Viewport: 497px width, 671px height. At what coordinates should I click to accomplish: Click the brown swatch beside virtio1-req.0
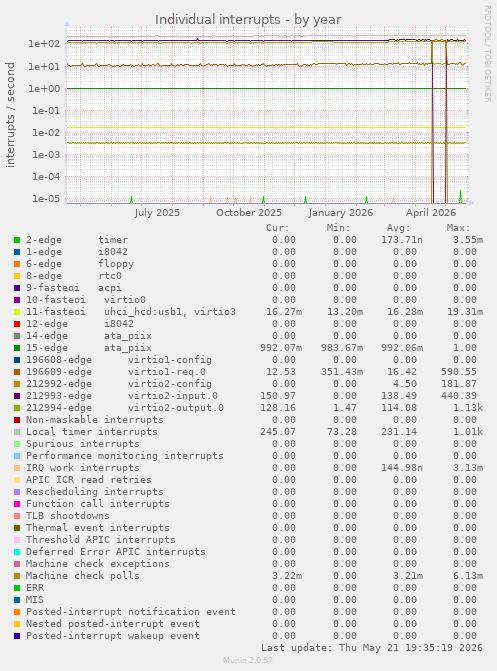[17, 372]
